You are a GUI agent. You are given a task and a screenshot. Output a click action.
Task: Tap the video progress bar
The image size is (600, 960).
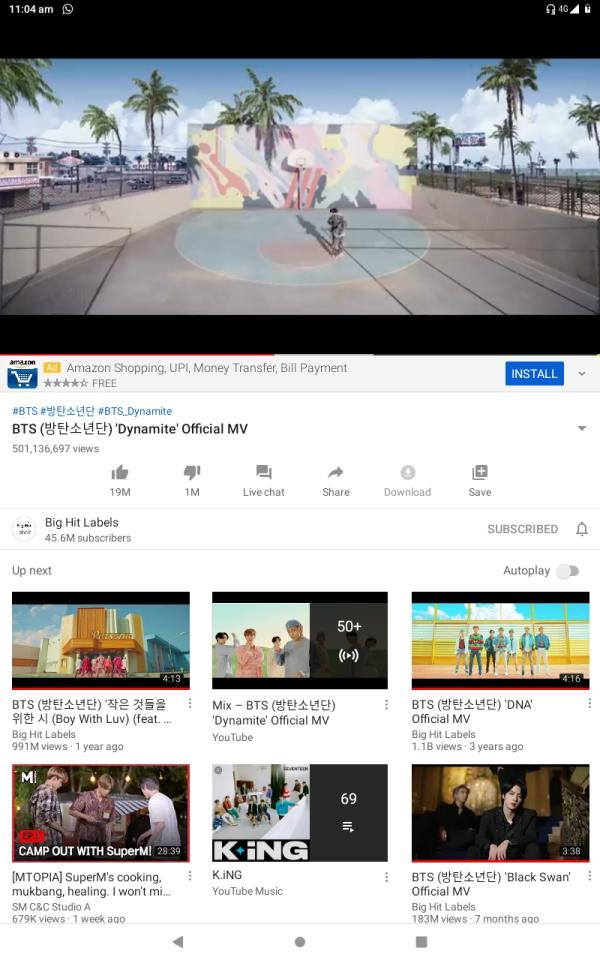click(300, 354)
